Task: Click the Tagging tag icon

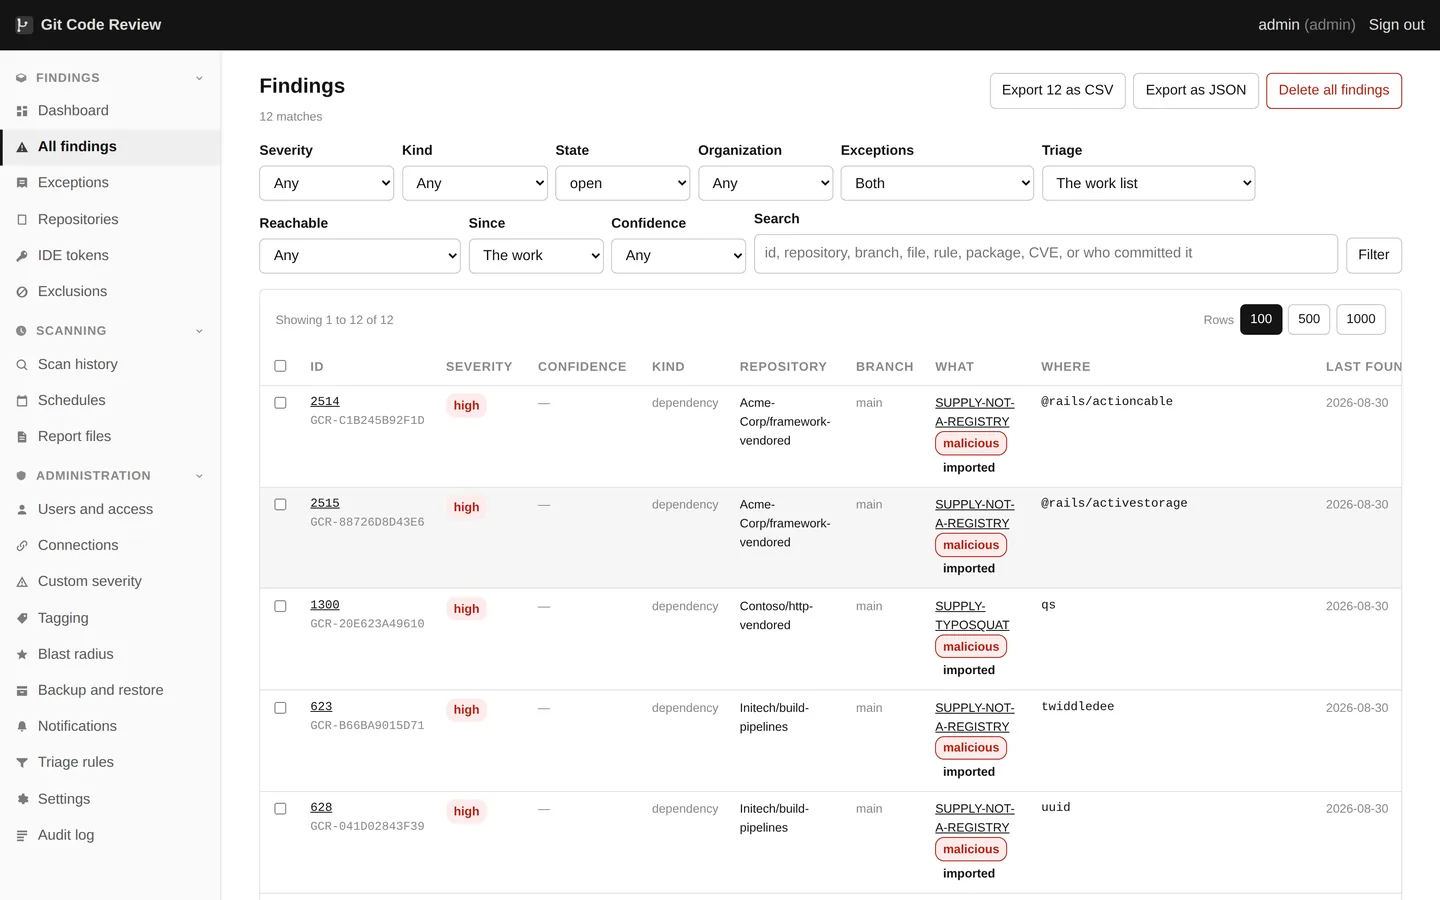Action: point(22,619)
